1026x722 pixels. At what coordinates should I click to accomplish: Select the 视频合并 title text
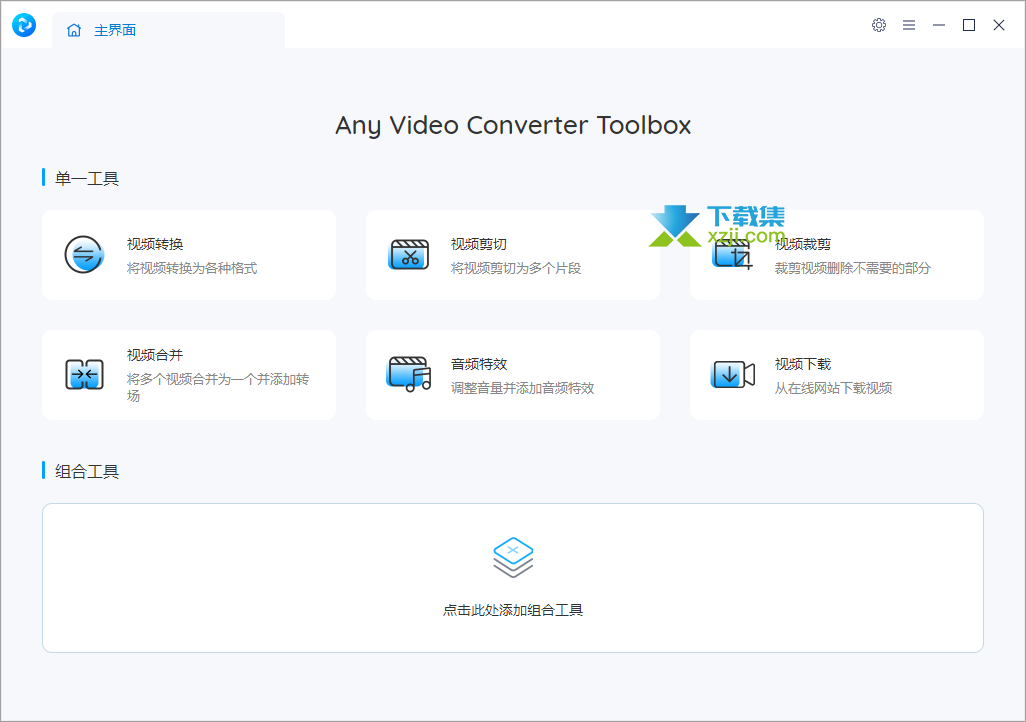[155, 355]
